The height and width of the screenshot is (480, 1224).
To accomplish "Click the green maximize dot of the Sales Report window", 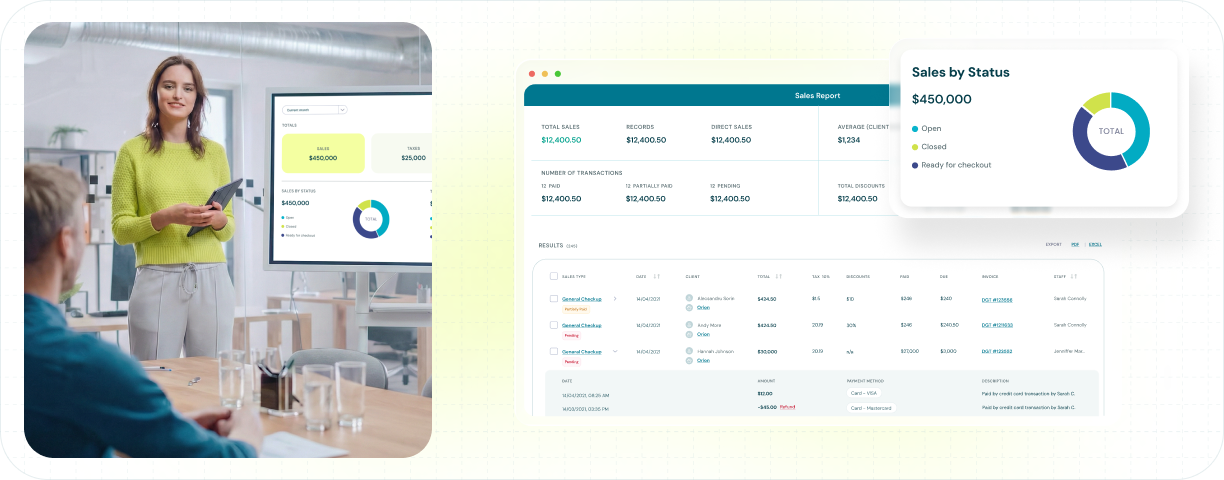I will (x=558, y=73).
